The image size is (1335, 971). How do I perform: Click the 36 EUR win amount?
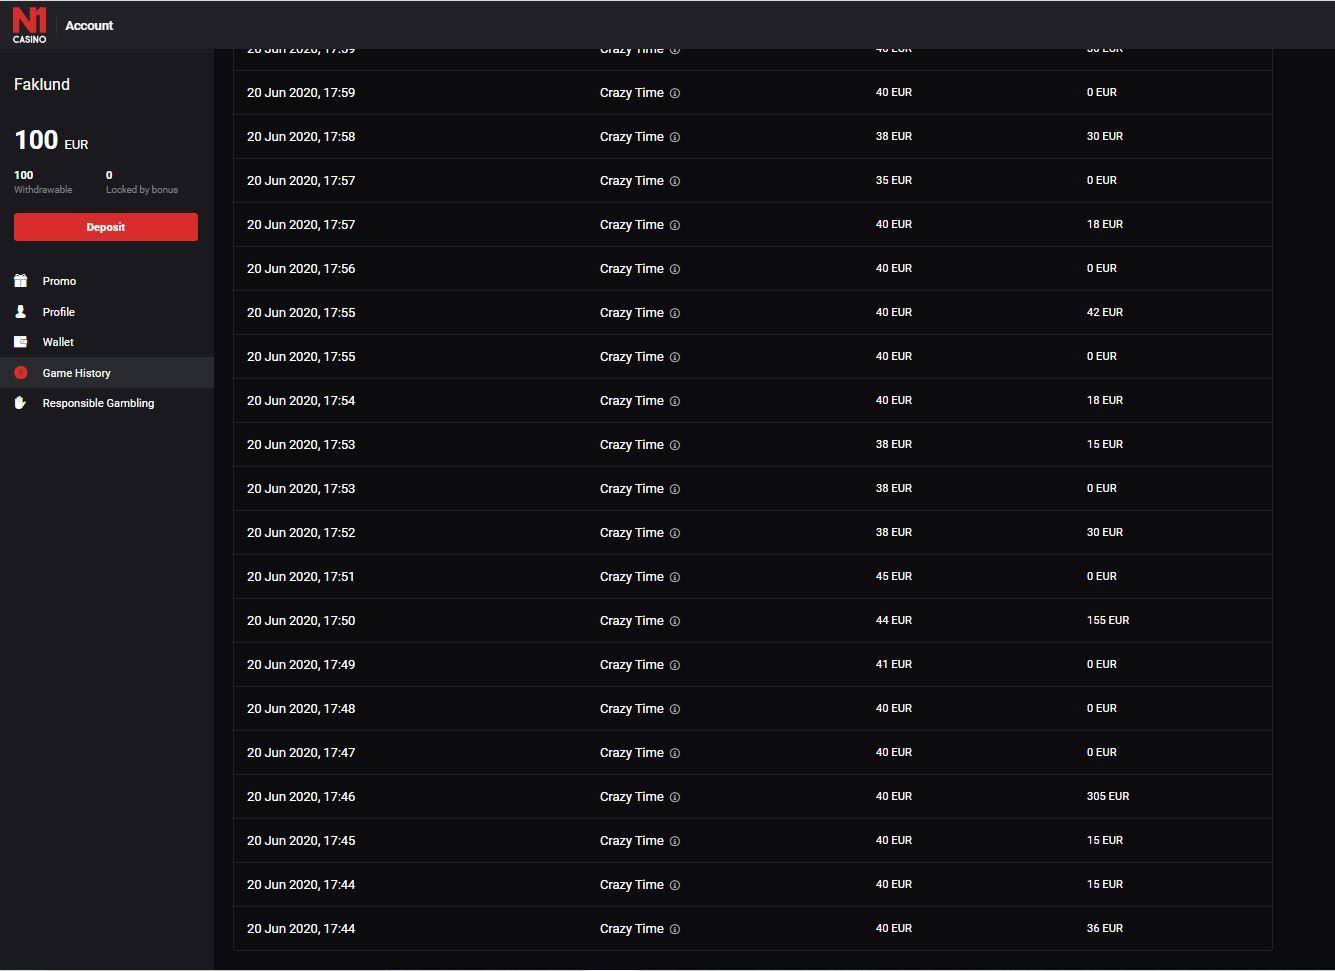tap(1104, 929)
